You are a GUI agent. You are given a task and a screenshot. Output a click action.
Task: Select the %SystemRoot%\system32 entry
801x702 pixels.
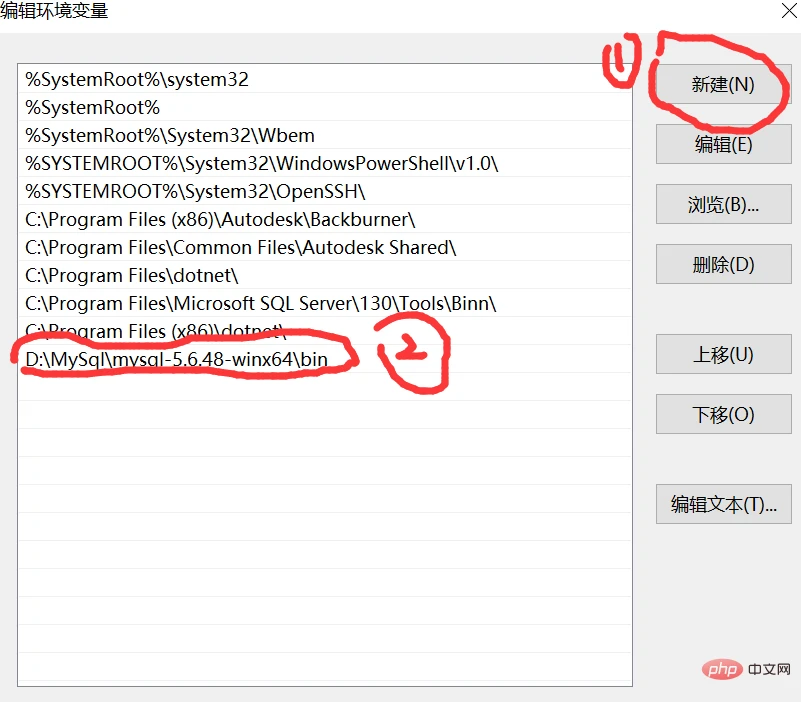coord(325,79)
